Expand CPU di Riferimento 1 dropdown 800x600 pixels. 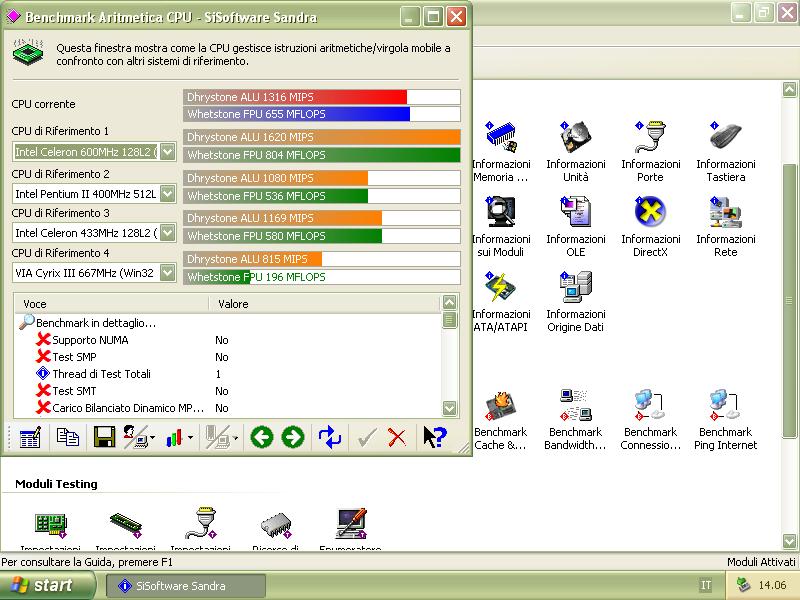click(x=167, y=152)
